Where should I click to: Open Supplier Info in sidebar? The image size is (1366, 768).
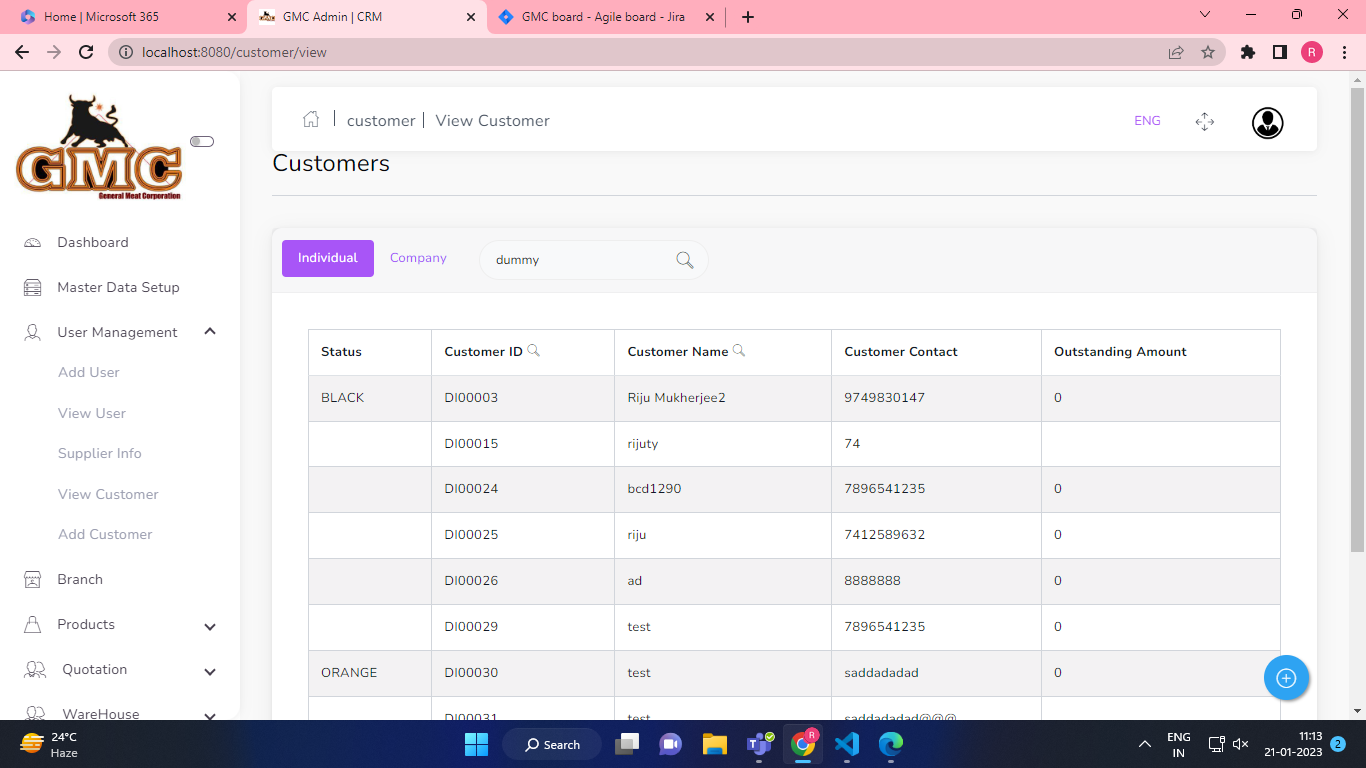pos(100,453)
